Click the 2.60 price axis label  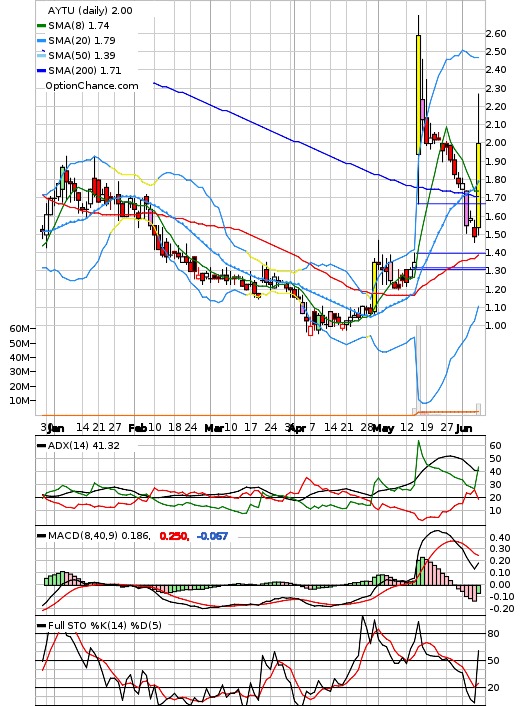click(x=496, y=34)
